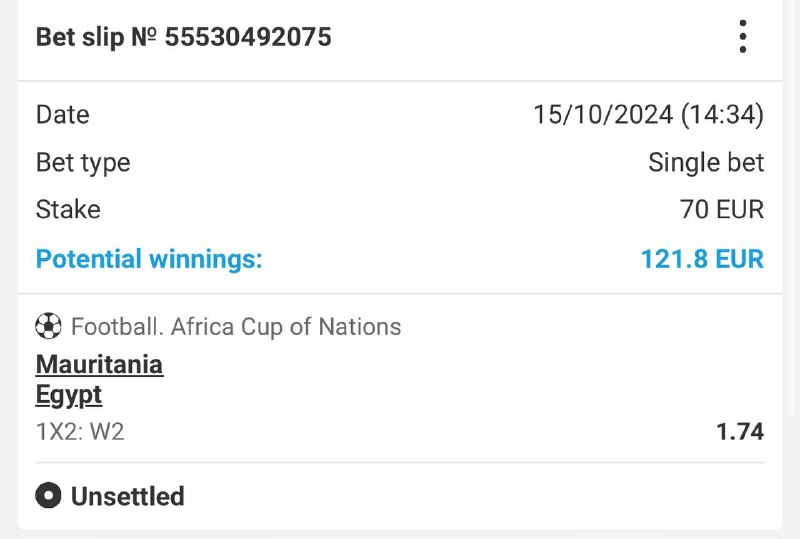This screenshot has width=800, height=539.
Task: Click the 'Bet type' label
Action: point(83,162)
